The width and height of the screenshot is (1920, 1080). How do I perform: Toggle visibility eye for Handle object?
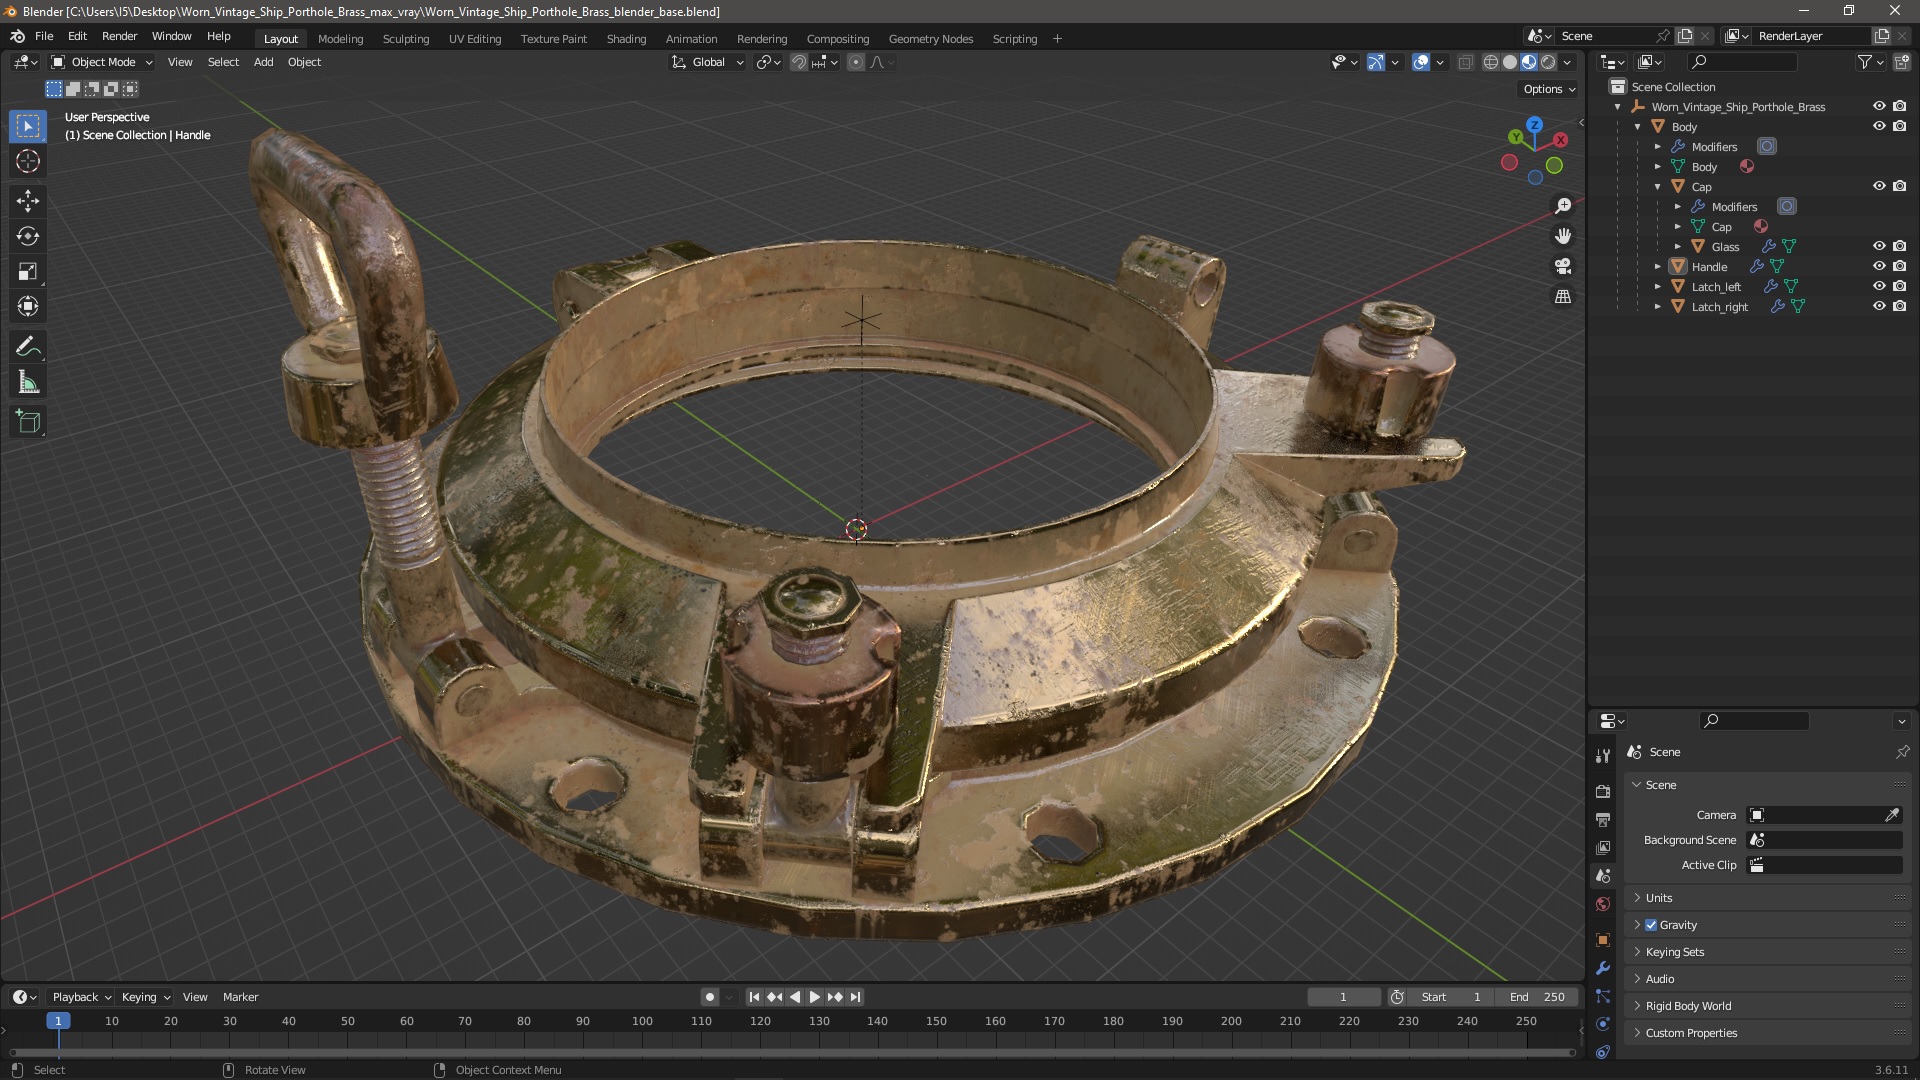pos(1879,266)
